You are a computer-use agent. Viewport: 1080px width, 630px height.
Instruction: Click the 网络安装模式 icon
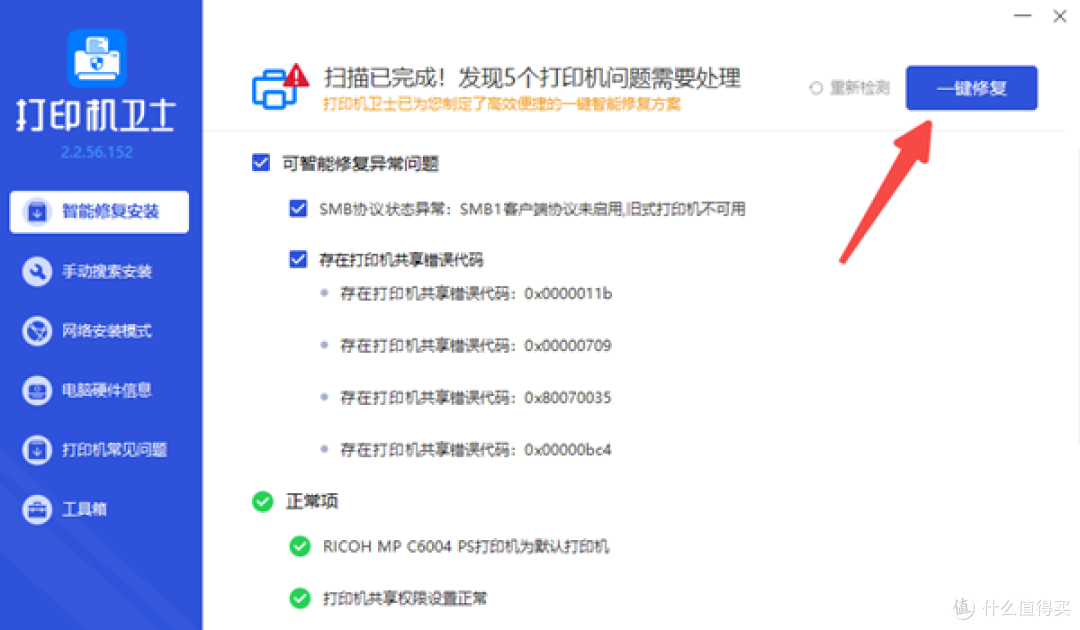click(37, 331)
